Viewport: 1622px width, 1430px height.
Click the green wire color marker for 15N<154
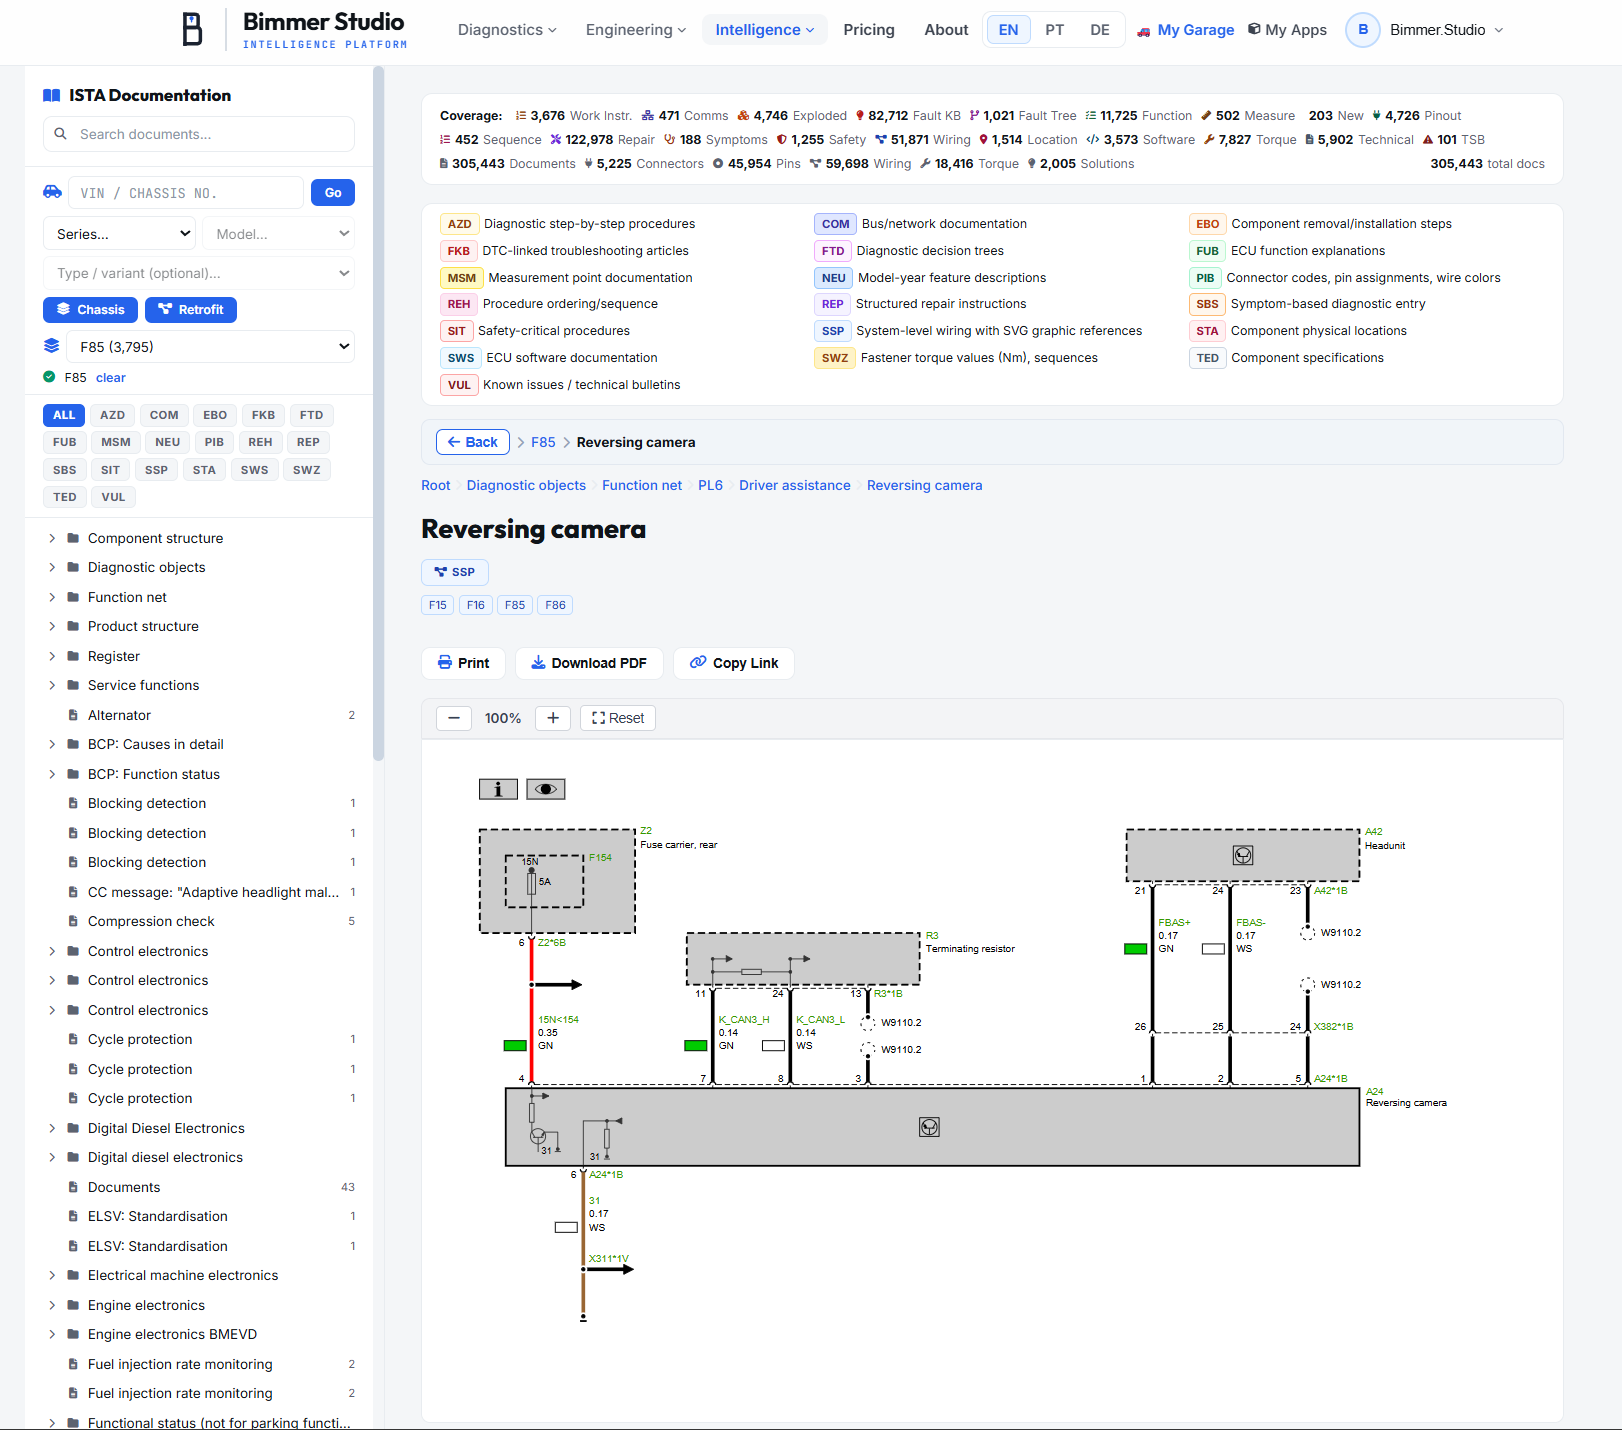click(x=515, y=1046)
